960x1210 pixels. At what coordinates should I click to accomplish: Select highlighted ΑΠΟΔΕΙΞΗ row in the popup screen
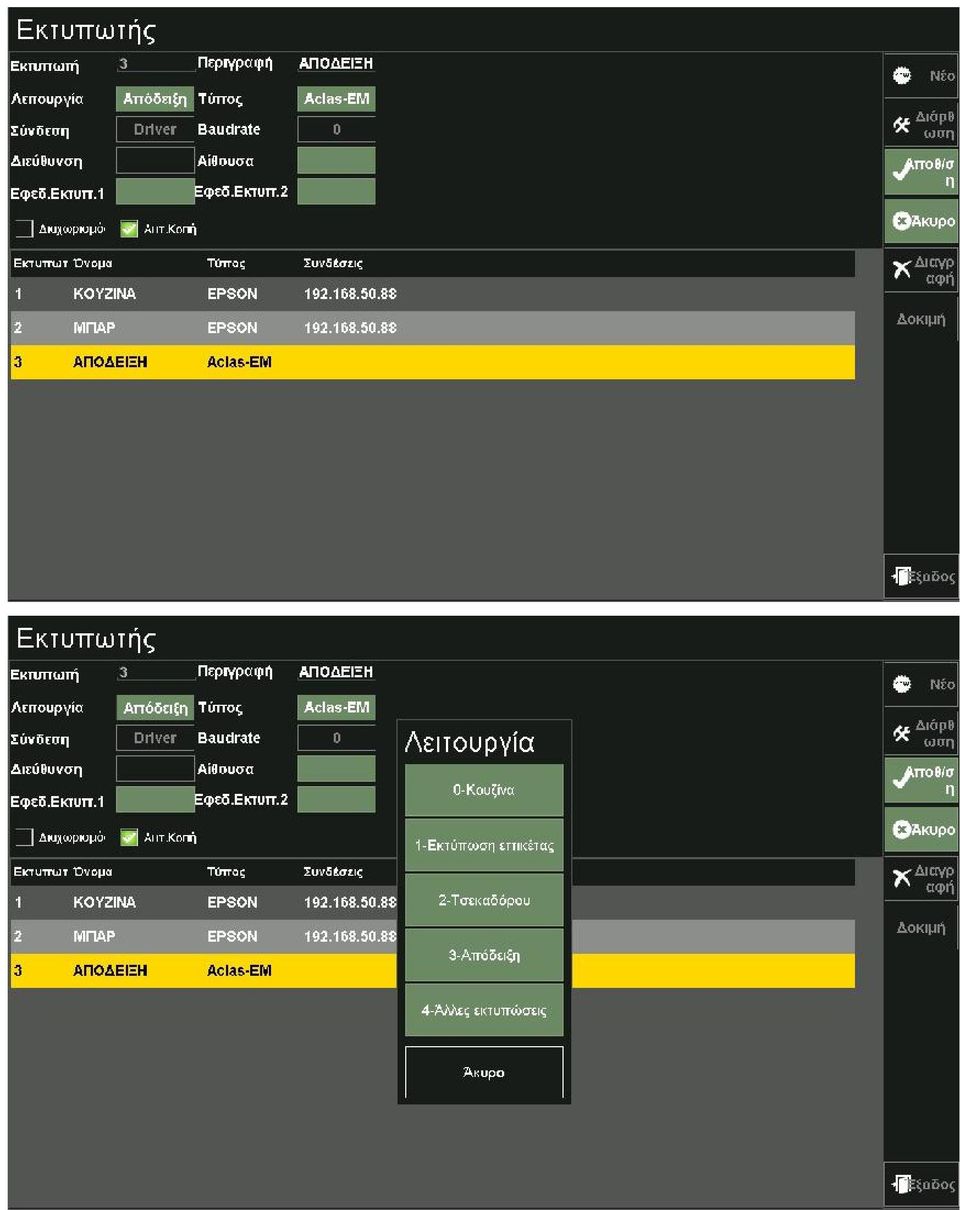point(433,970)
